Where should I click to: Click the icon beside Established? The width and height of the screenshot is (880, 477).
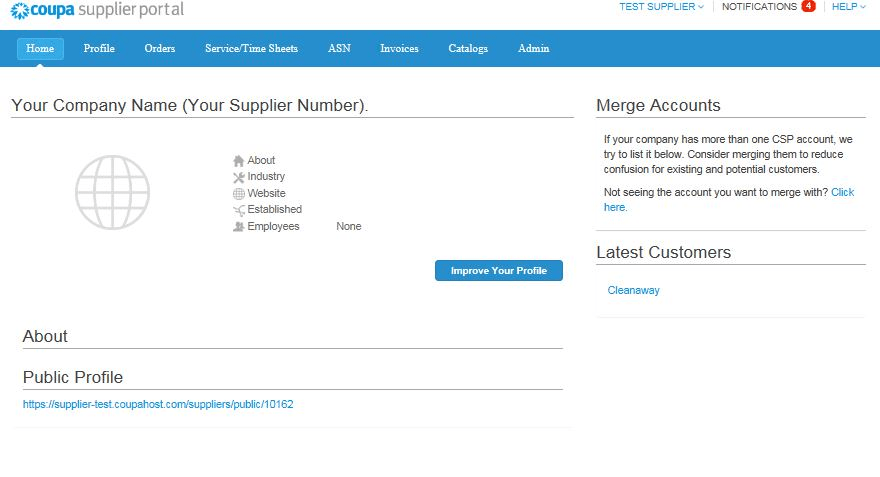[238, 210]
